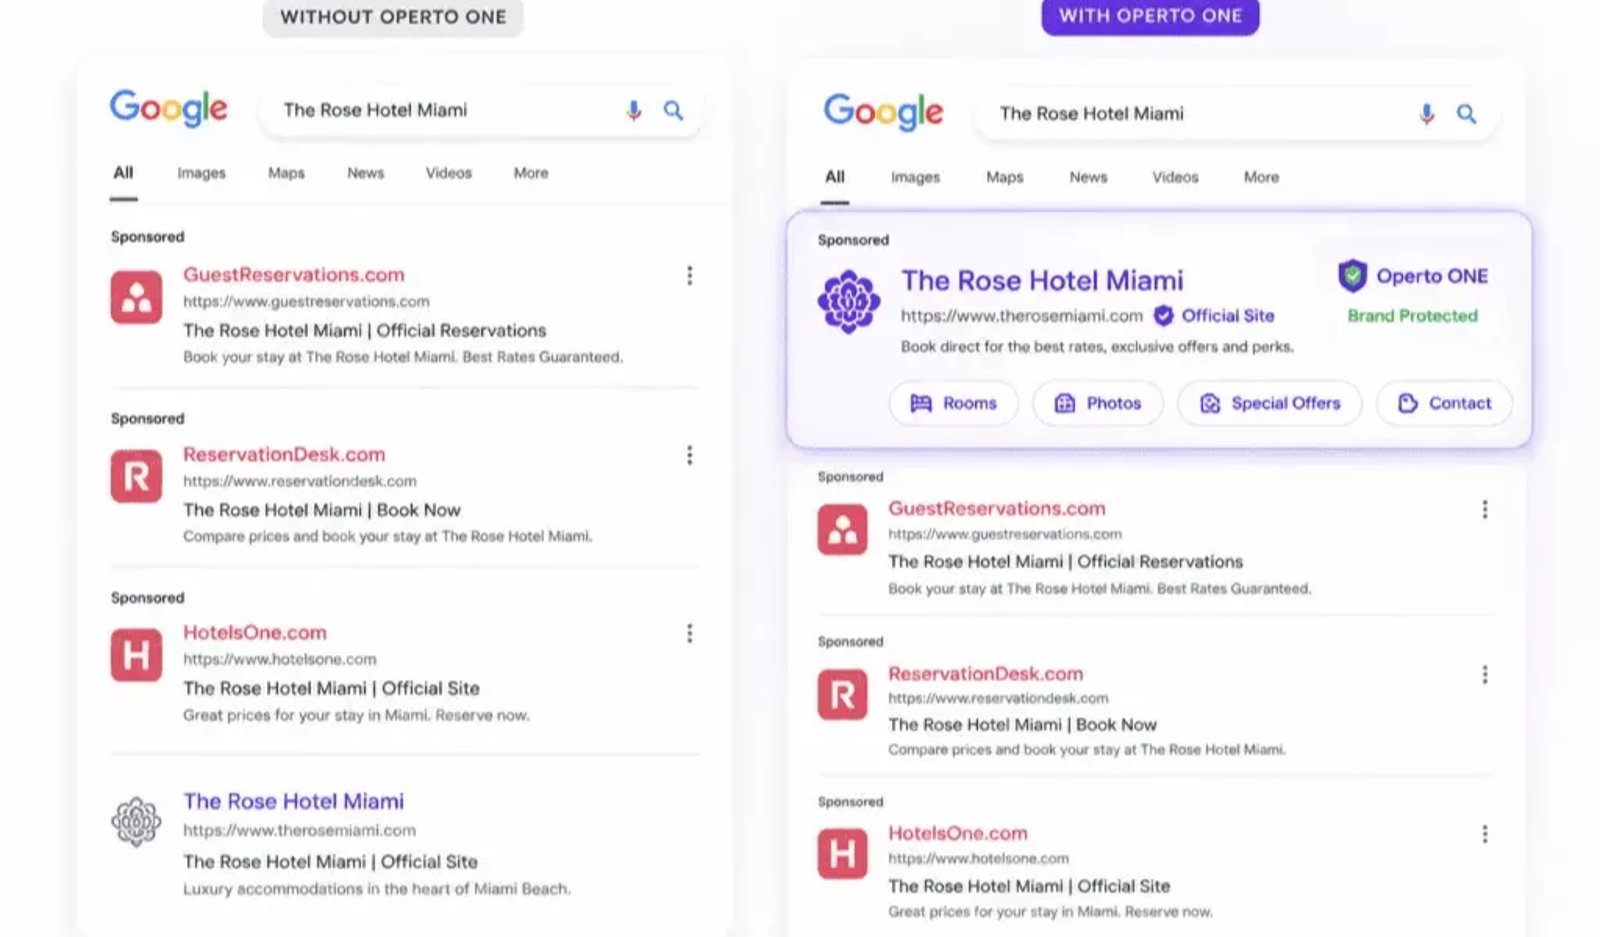Switch to Images tab in left panel
The width and height of the screenshot is (1600, 937).
pos(201,173)
